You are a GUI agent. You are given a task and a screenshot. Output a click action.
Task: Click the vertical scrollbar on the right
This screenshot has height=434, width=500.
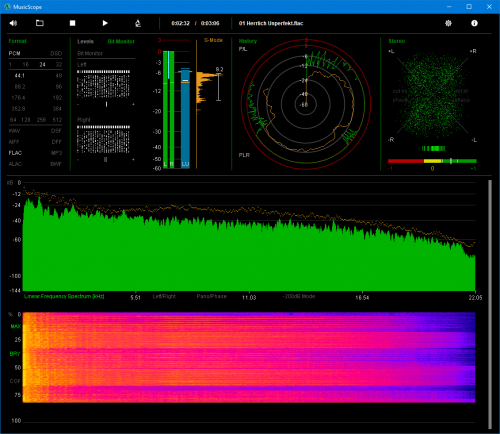pyautogui.click(x=490, y=304)
